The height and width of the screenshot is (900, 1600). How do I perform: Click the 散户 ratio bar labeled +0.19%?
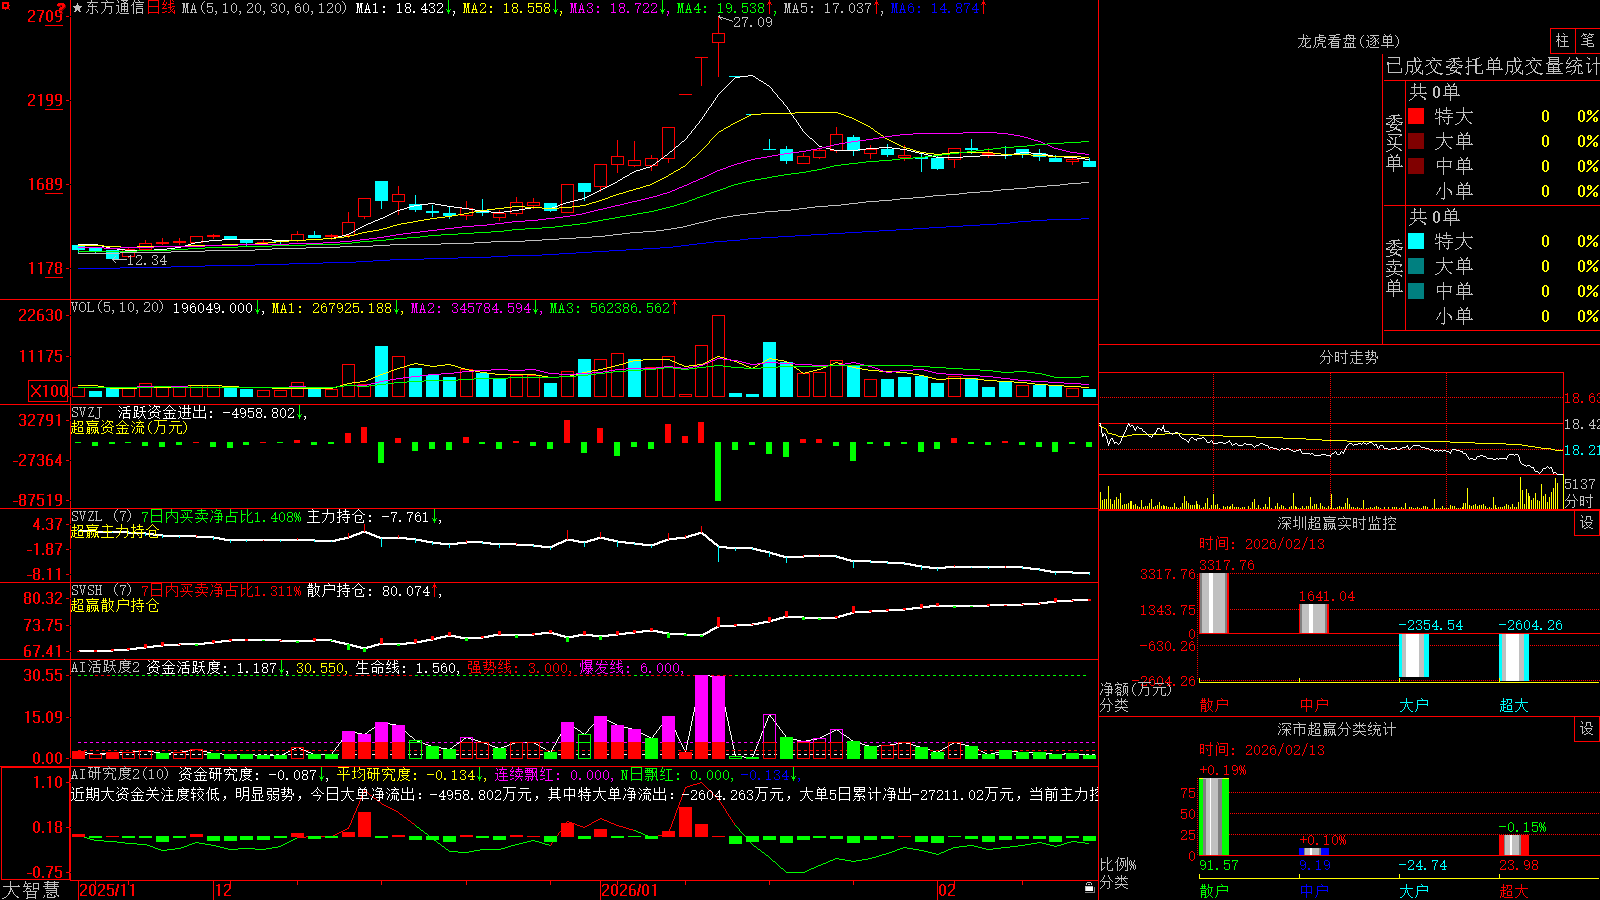point(1214,817)
